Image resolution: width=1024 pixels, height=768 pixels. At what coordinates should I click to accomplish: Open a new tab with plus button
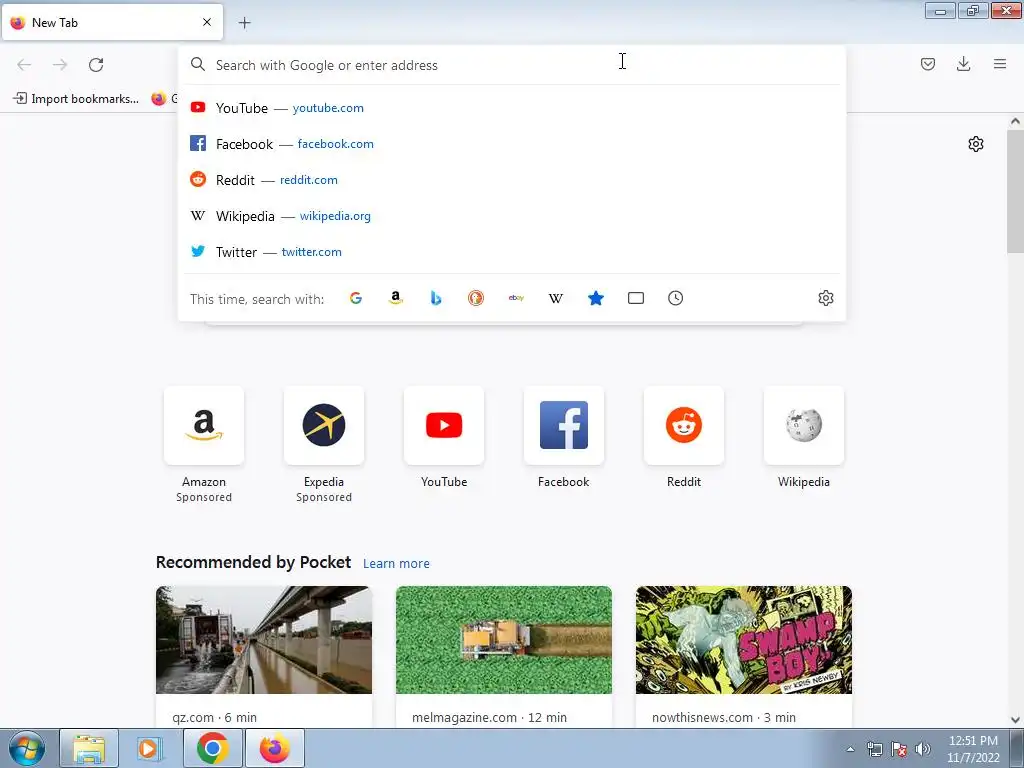244,23
